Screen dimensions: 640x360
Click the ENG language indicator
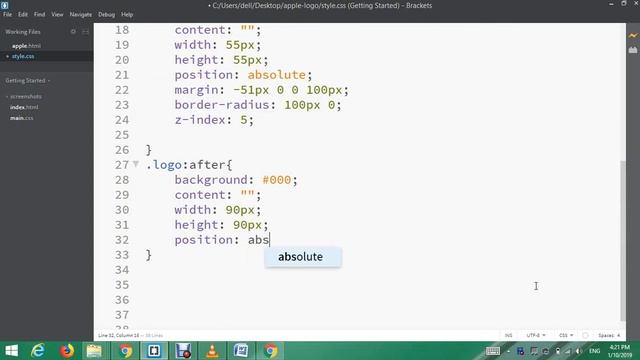[x=595, y=351]
